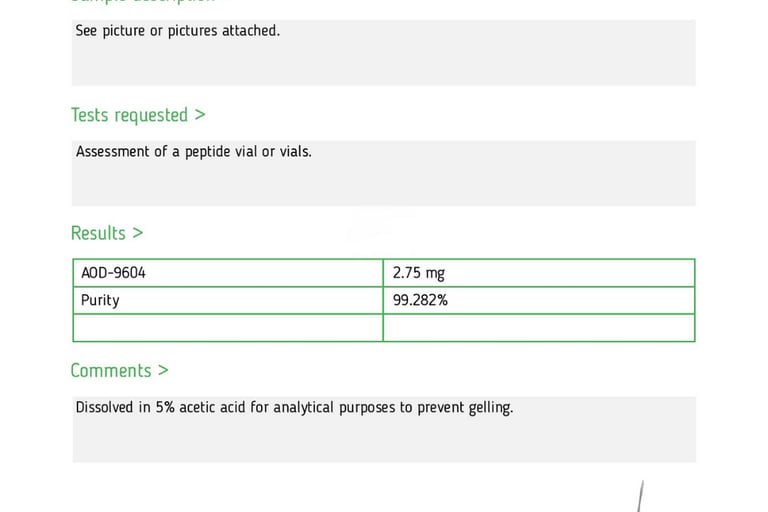Select the AOD-9604 table cell
Viewport: 768px width, 512px height.
pyautogui.click(x=227, y=273)
